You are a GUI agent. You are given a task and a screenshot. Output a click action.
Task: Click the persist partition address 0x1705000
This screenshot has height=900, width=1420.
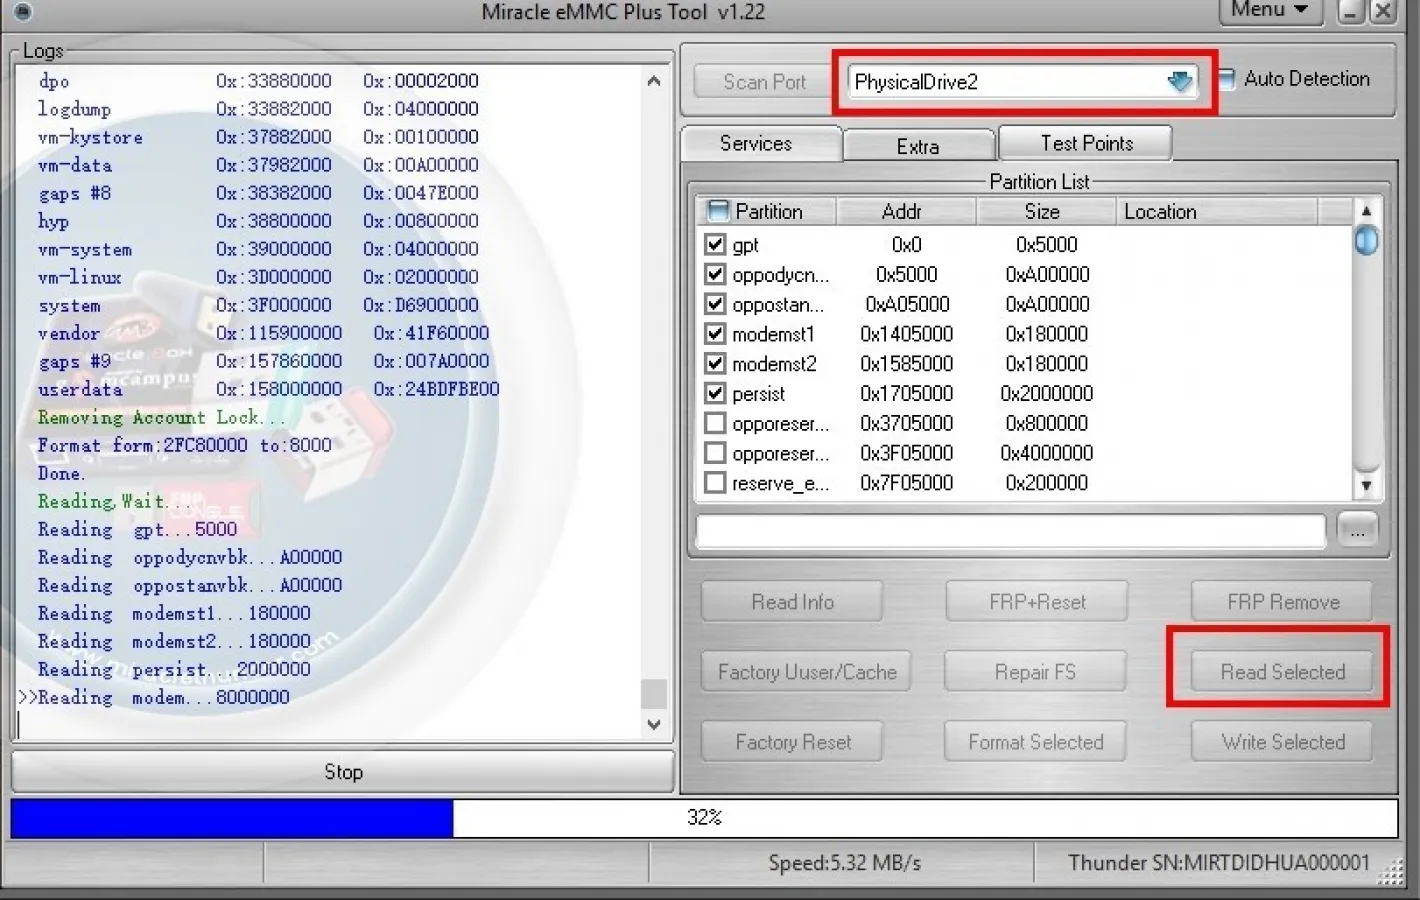point(906,394)
